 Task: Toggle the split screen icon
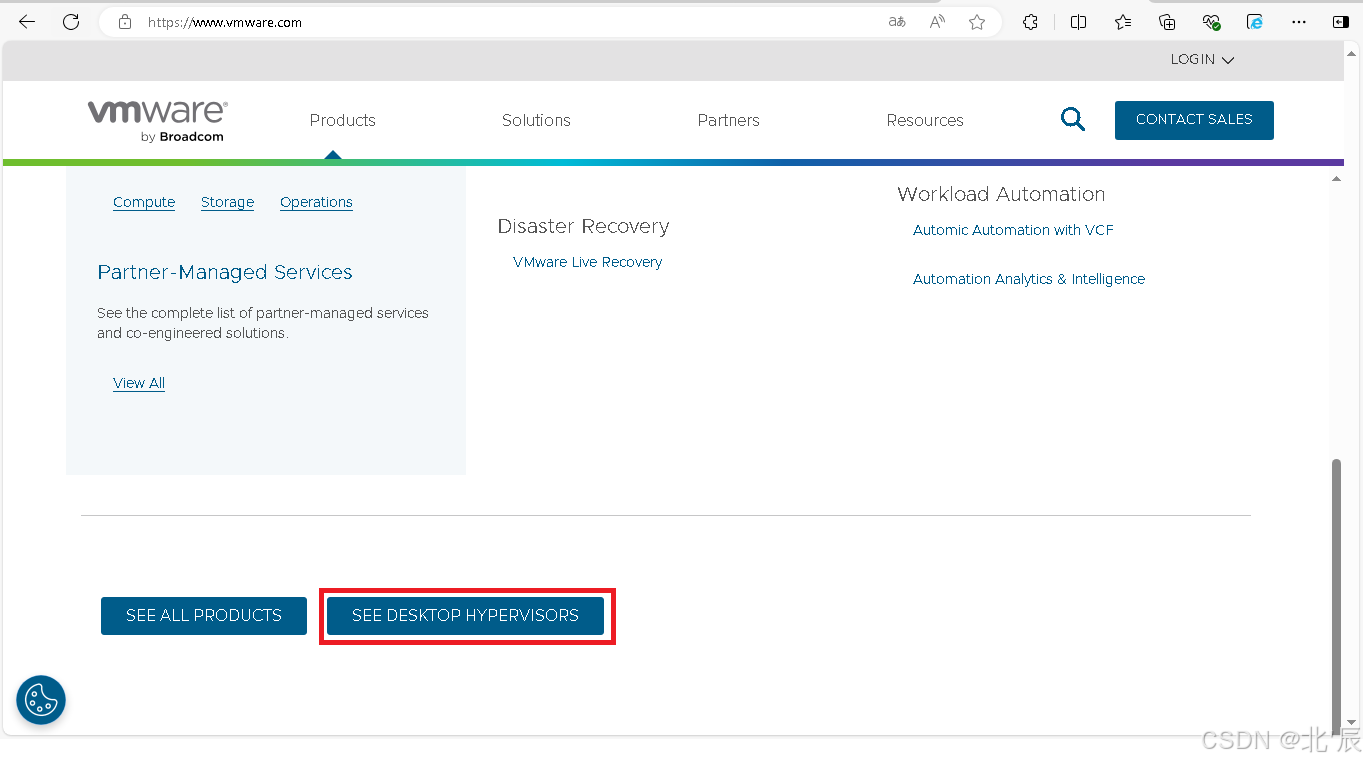(x=1078, y=22)
